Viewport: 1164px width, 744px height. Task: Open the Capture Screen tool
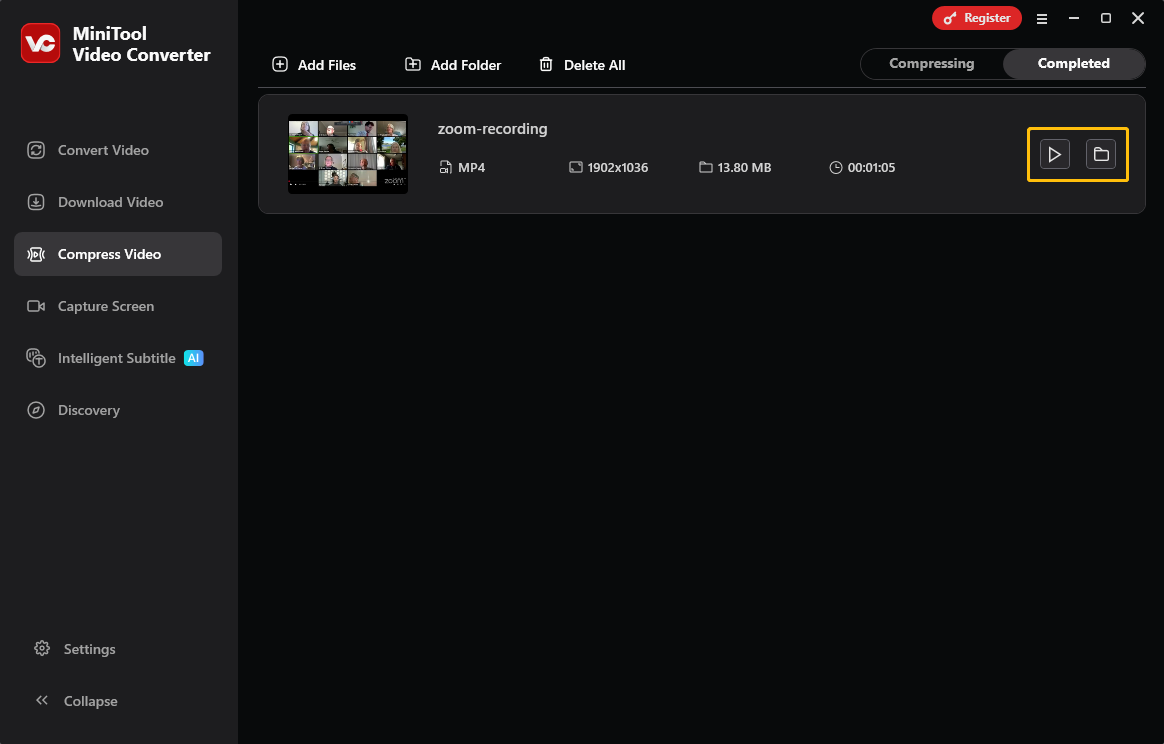[36, 306]
